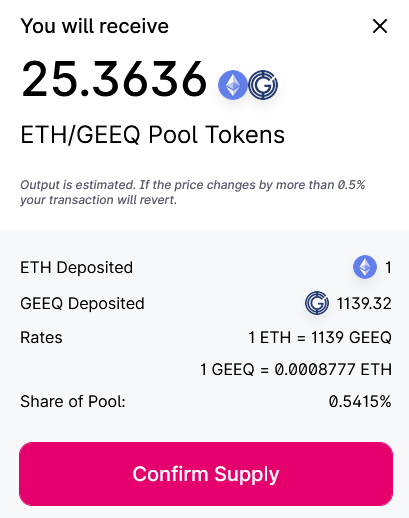409x518 pixels.
Task: Select the 1 ETH = 1139 GEEQ rate
Action: tap(320, 337)
